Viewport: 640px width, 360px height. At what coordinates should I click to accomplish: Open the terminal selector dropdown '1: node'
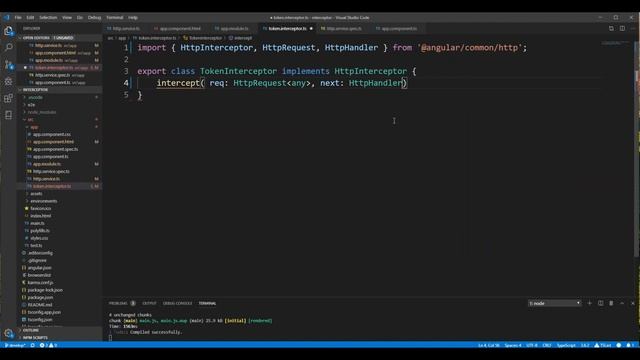[554, 303]
